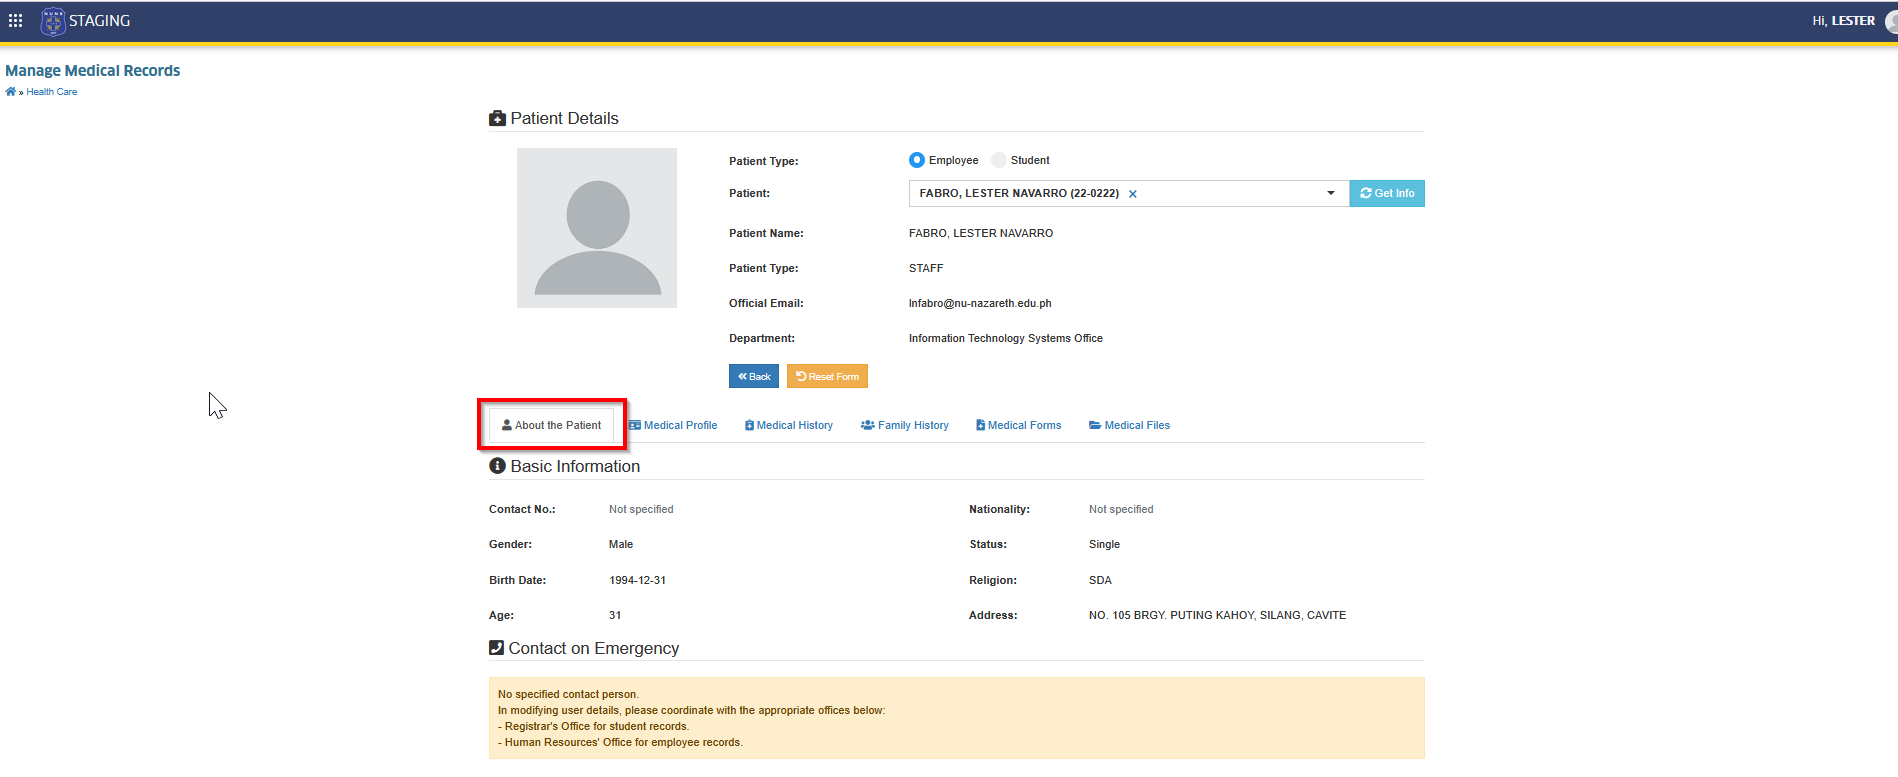This screenshot has width=1898, height=777.
Task: Click the patient name FABRO, LESTER NAVARRO text
Action: pos(981,233)
